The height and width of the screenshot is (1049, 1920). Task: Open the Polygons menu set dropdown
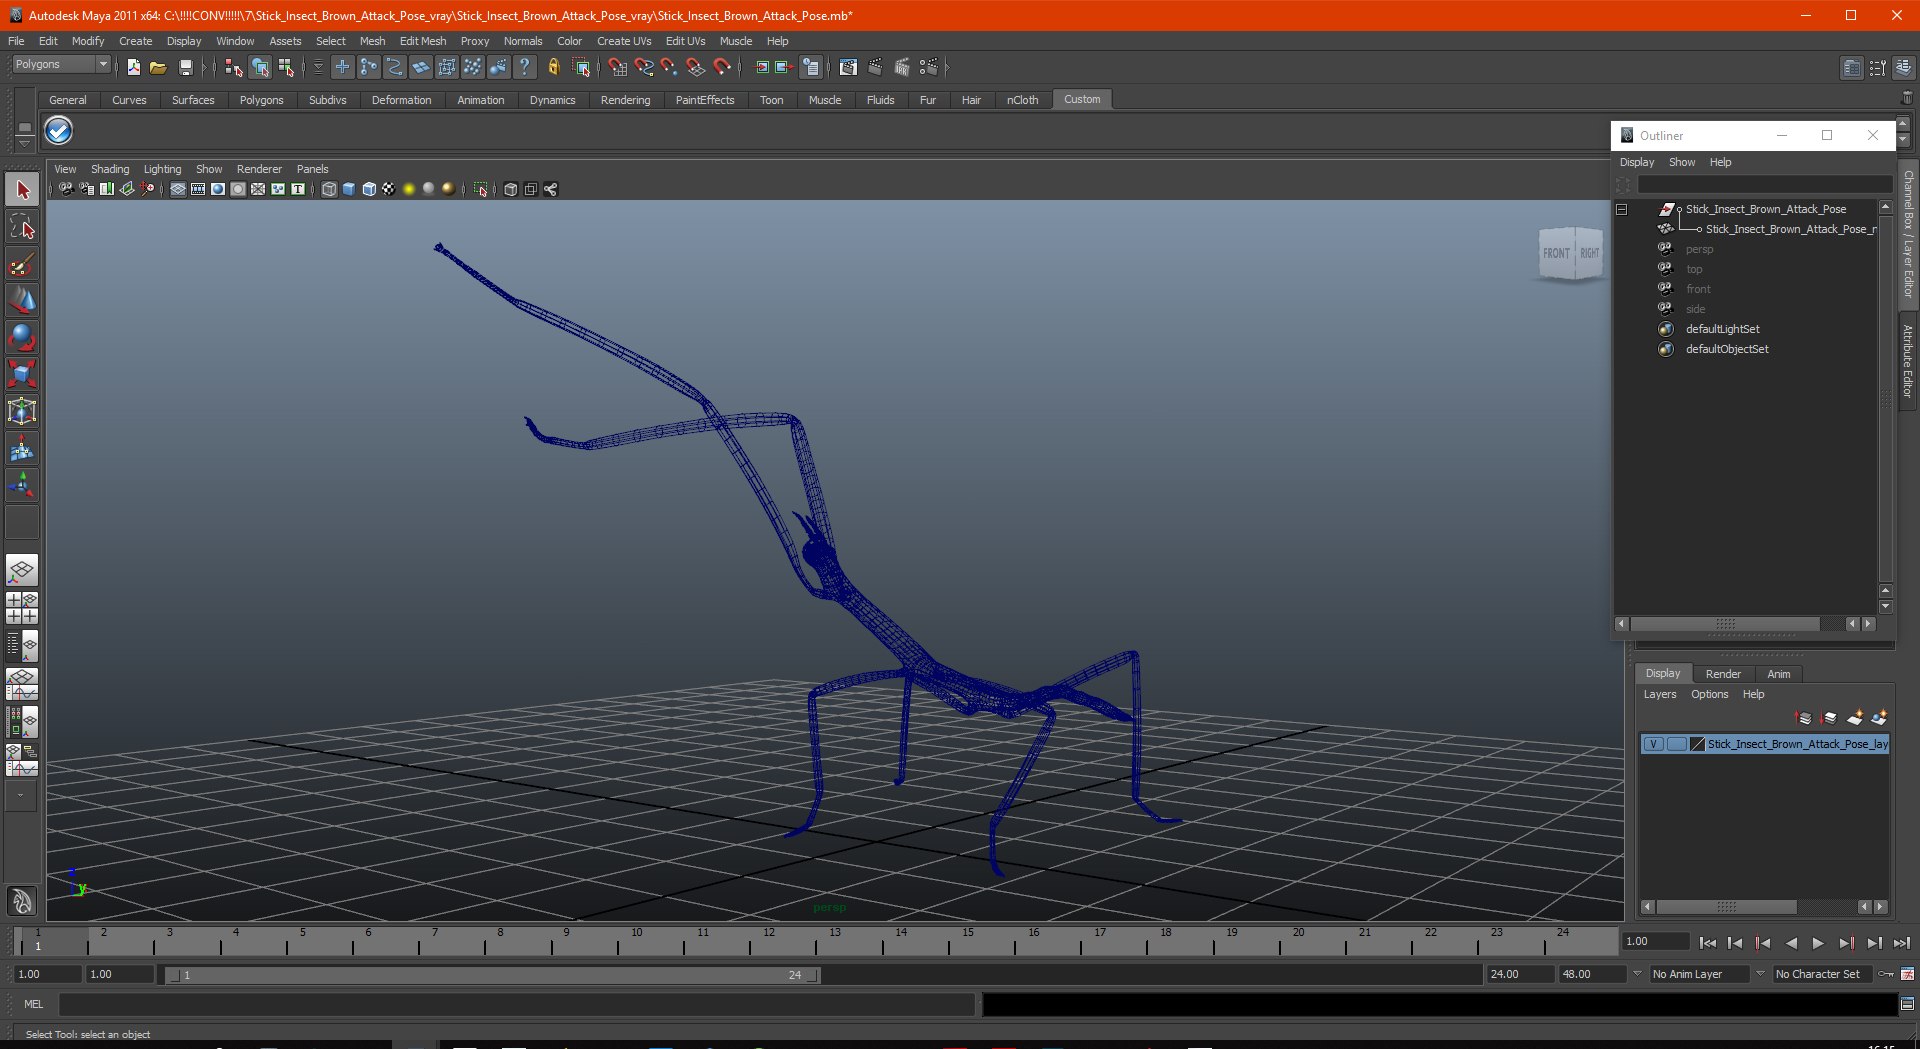tap(61, 64)
